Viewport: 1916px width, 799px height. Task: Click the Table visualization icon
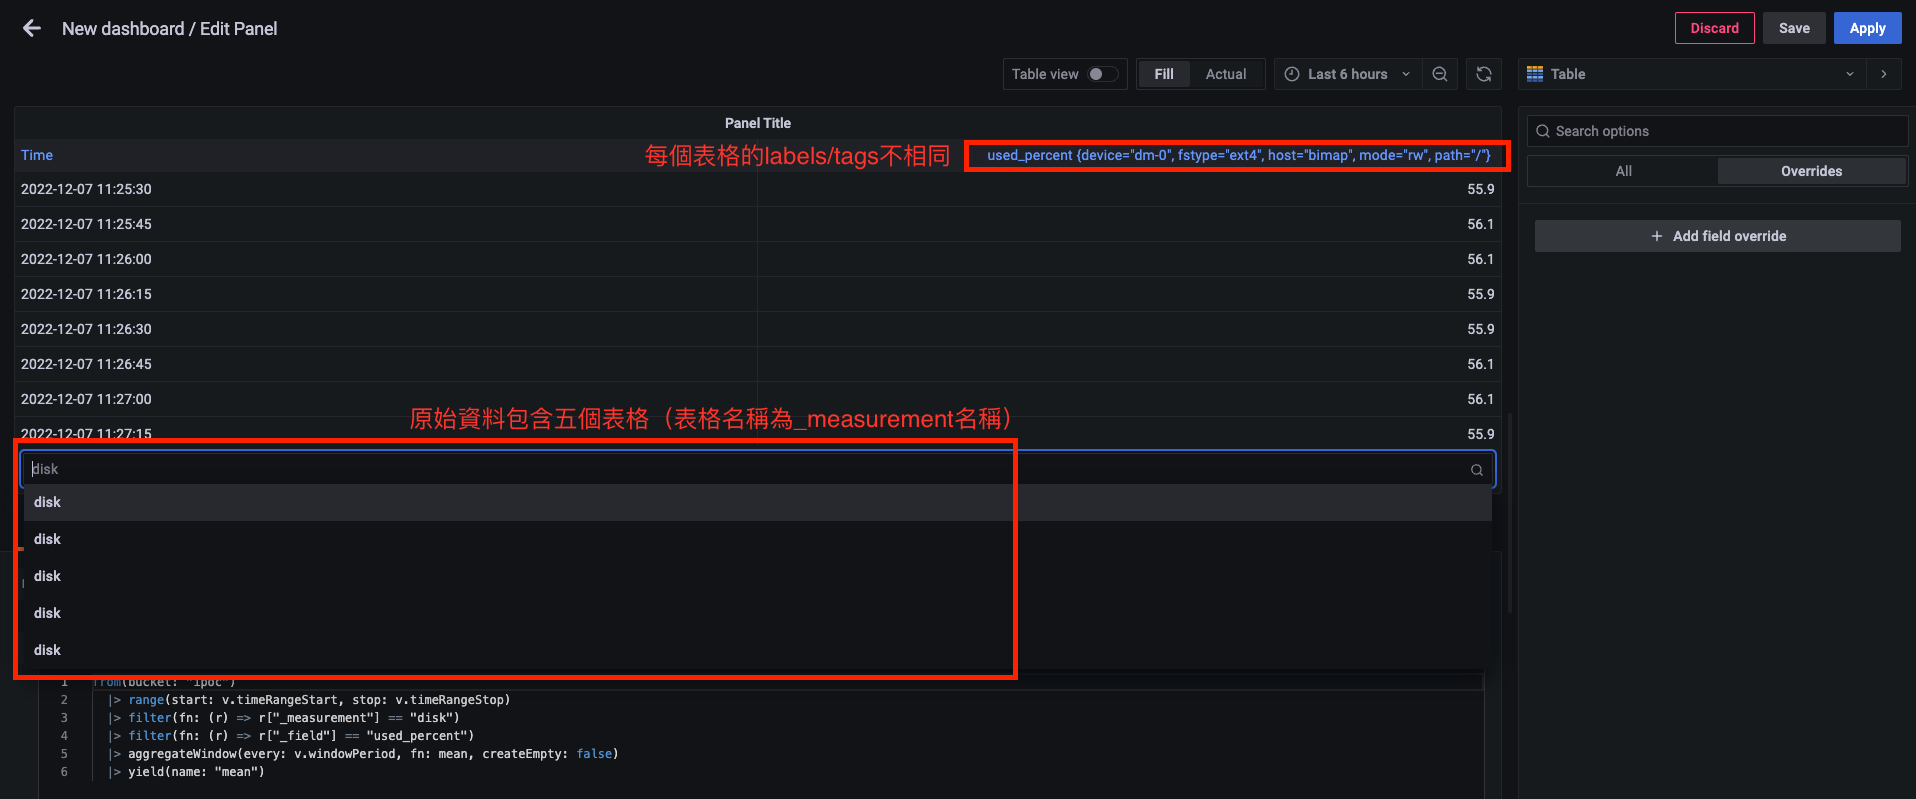click(x=1535, y=74)
